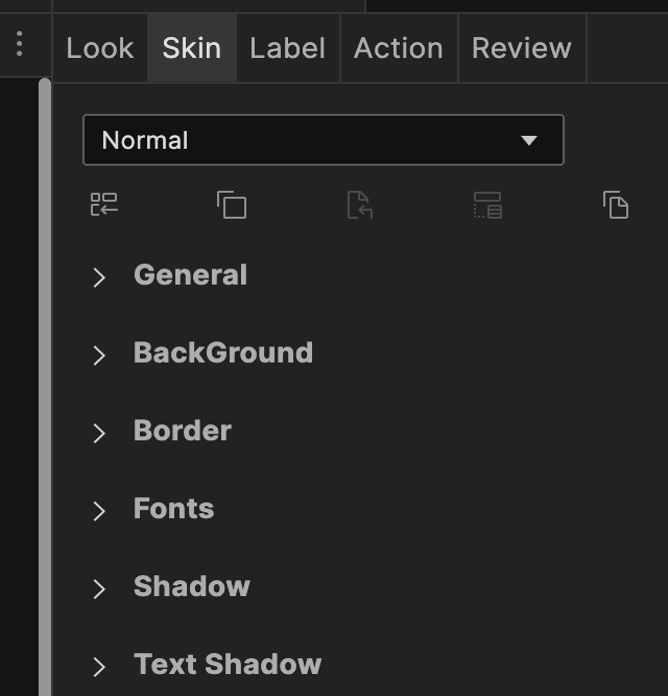
Task: Click the duplicate document icon at far right
Action: [616, 205]
